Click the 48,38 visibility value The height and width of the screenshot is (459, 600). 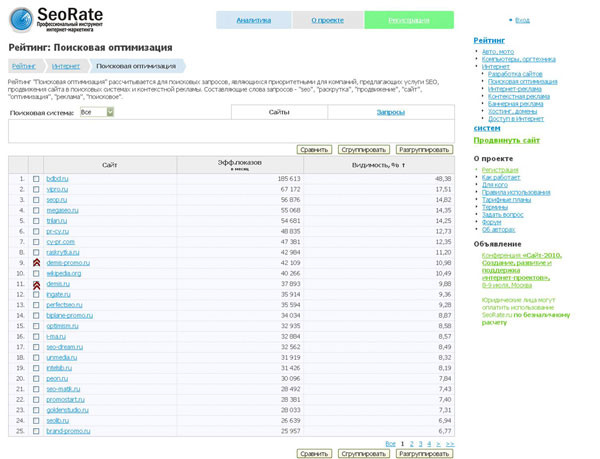pyautogui.click(x=443, y=179)
